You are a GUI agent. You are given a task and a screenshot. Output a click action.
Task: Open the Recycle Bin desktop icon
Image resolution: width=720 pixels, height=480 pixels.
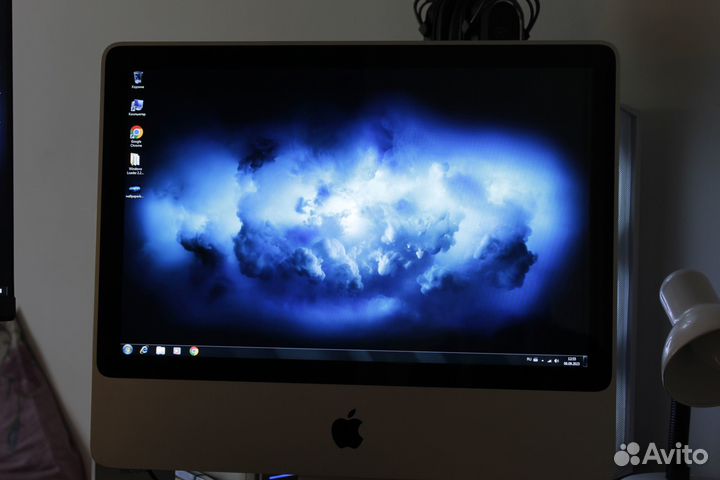coord(138,80)
